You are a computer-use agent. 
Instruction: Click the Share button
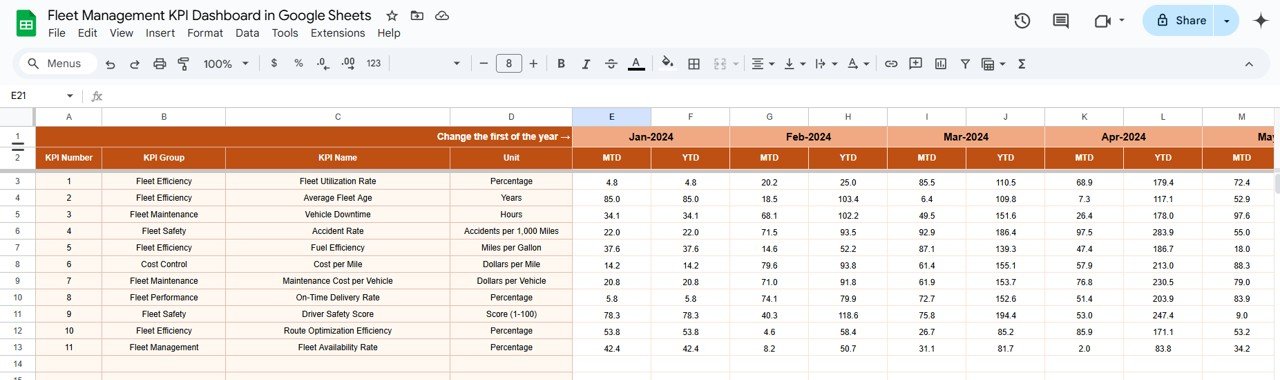pos(1180,20)
